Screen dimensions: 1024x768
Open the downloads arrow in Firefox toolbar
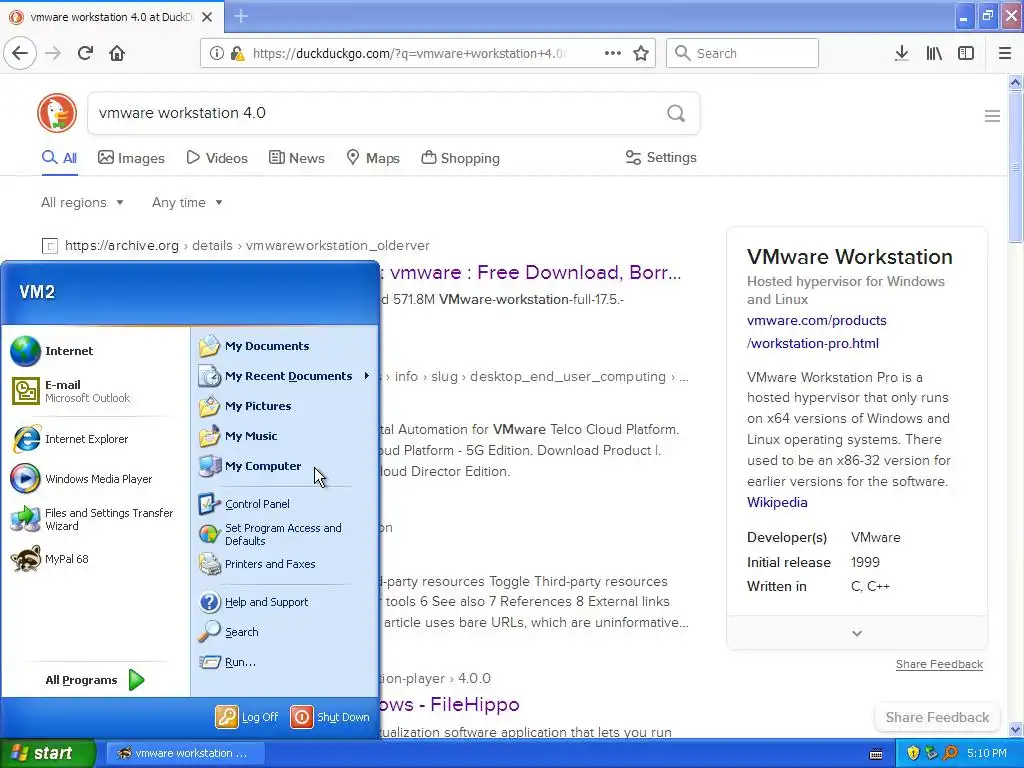click(x=901, y=53)
